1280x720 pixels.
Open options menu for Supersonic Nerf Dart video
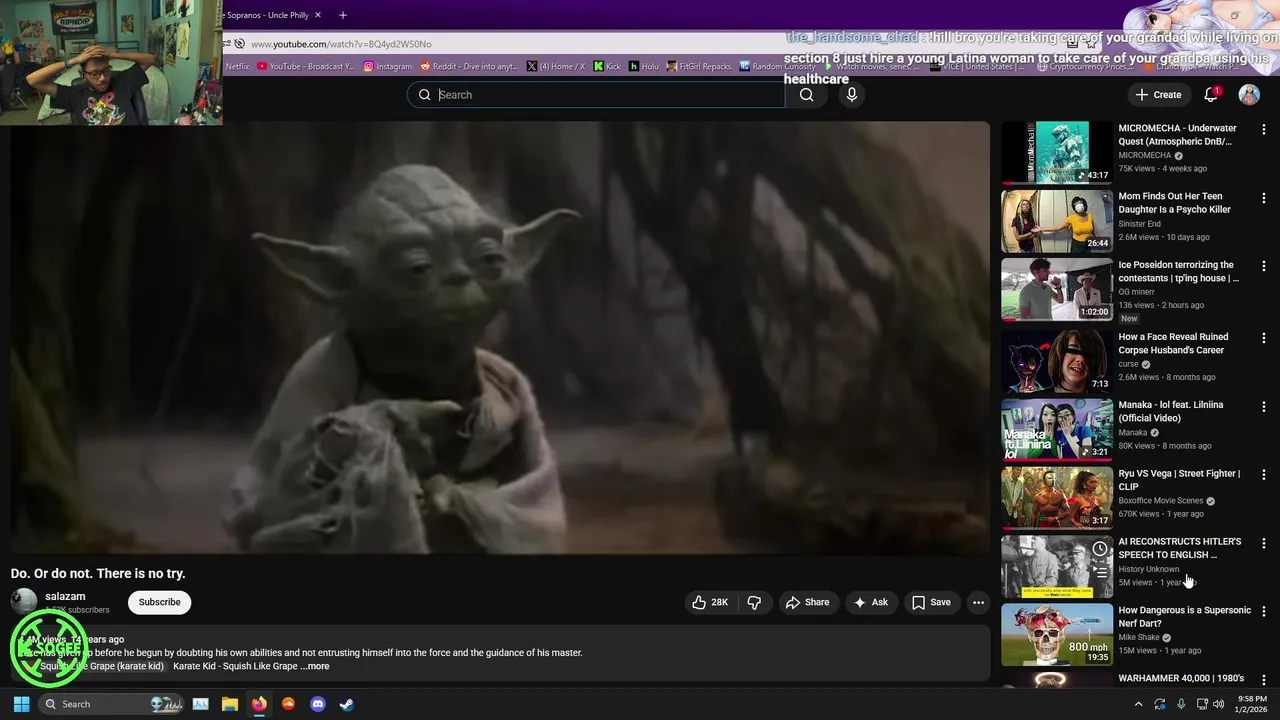coord(1264,611)
